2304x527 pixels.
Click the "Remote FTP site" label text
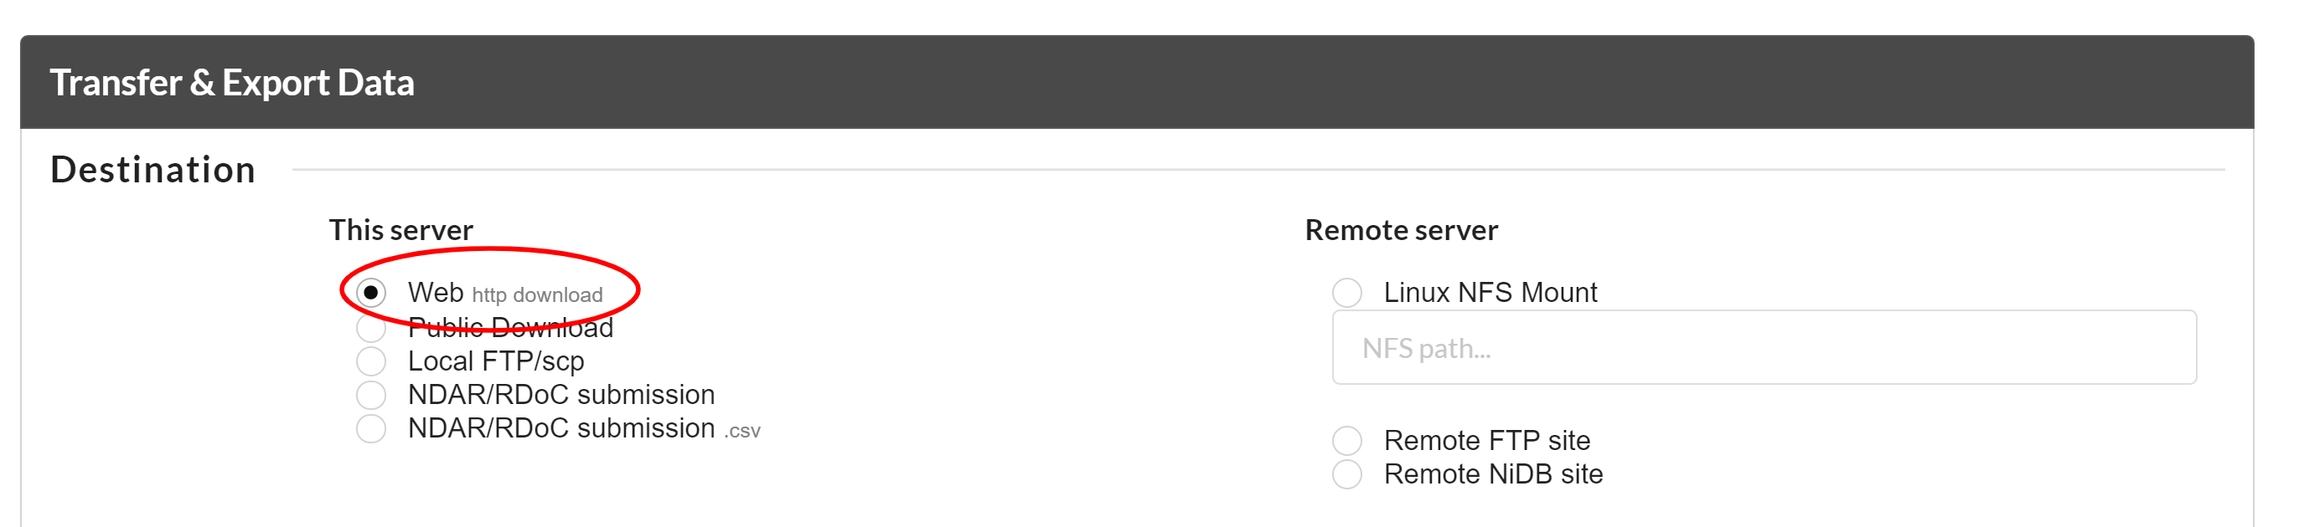tap(1486, 441)
